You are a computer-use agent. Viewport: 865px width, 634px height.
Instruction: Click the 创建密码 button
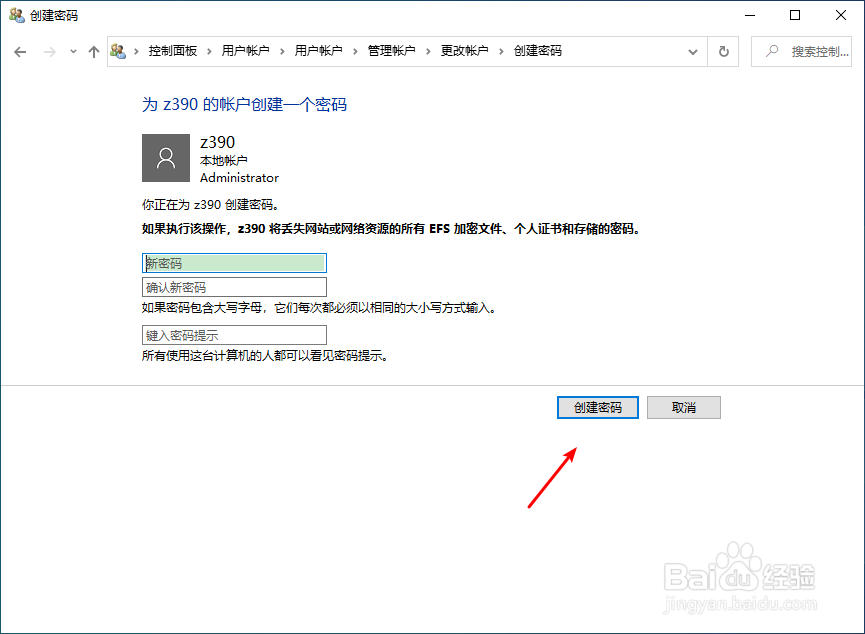pyautogui.click(x=597, y=407)
